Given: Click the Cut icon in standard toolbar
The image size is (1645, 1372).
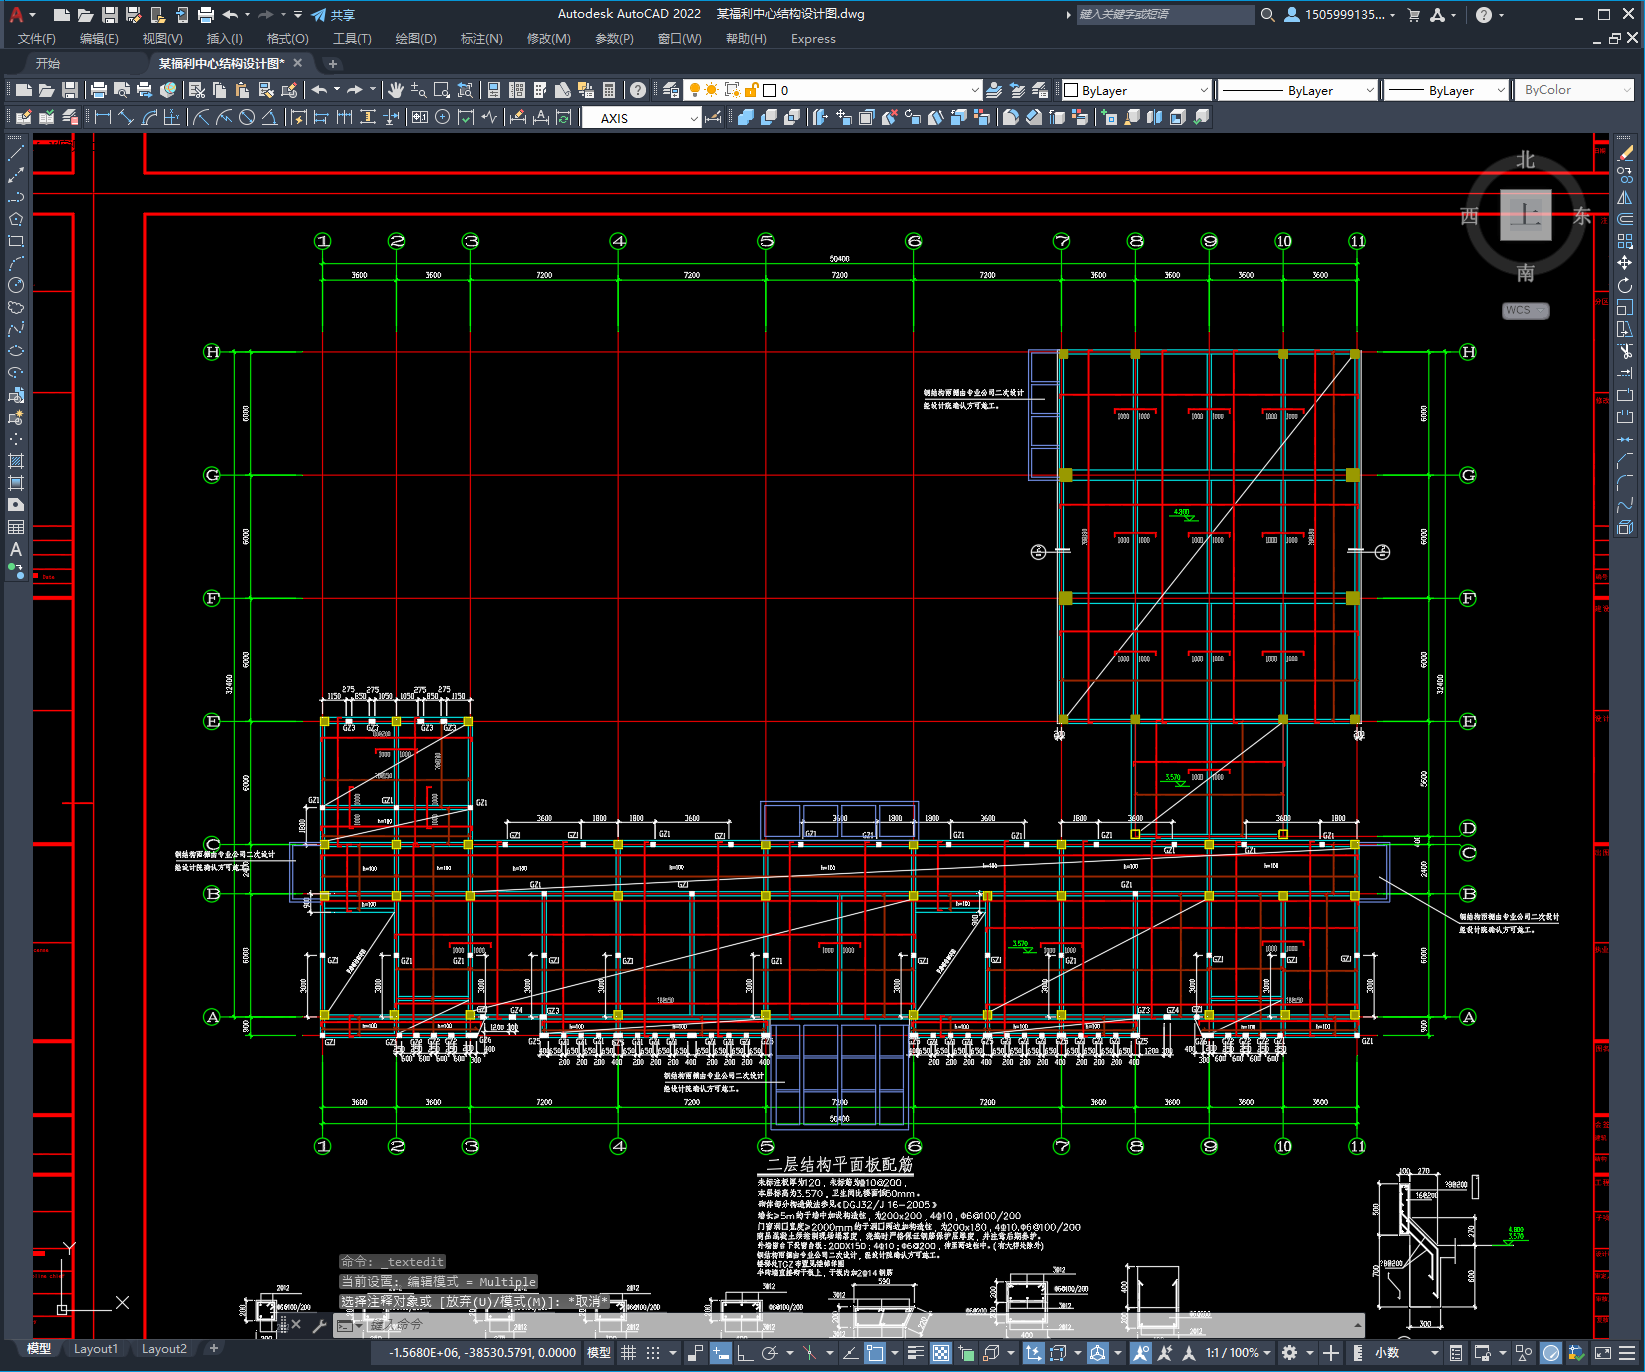Looking at the screenshot, I should pyautogui.click(x=196, y=90).
